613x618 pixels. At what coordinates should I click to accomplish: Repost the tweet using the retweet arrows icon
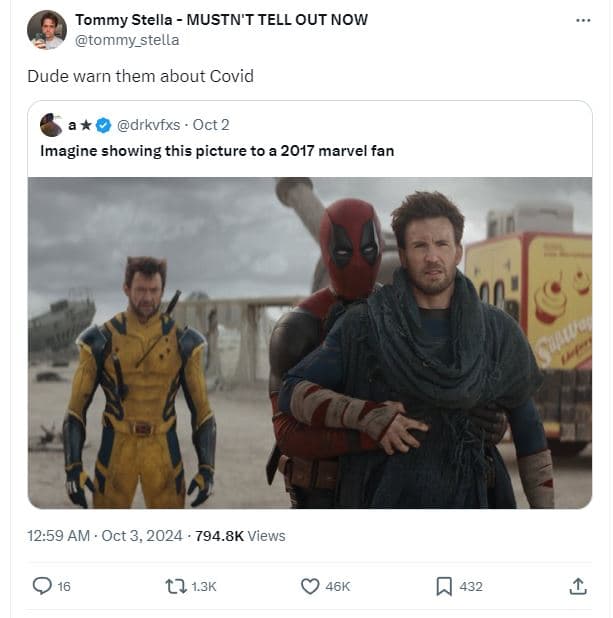coord(177,586)
